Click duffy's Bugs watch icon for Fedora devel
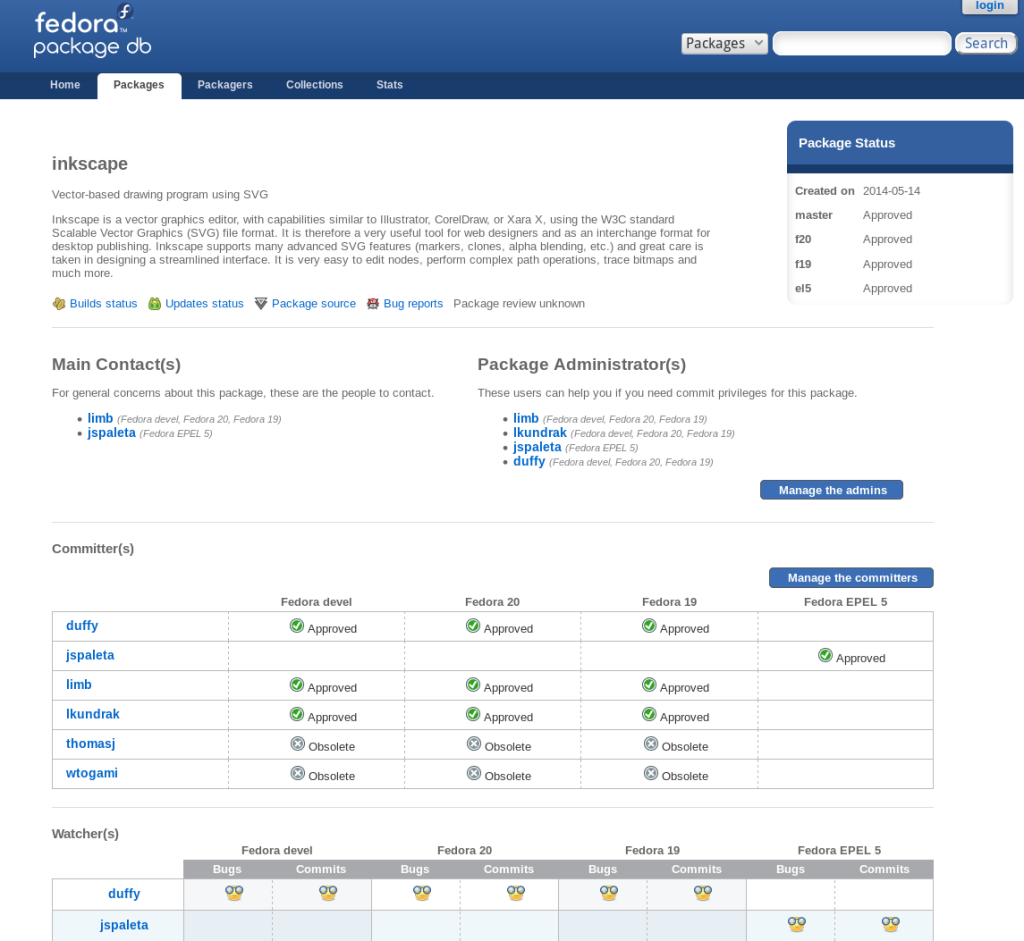 tap(233, 893)
